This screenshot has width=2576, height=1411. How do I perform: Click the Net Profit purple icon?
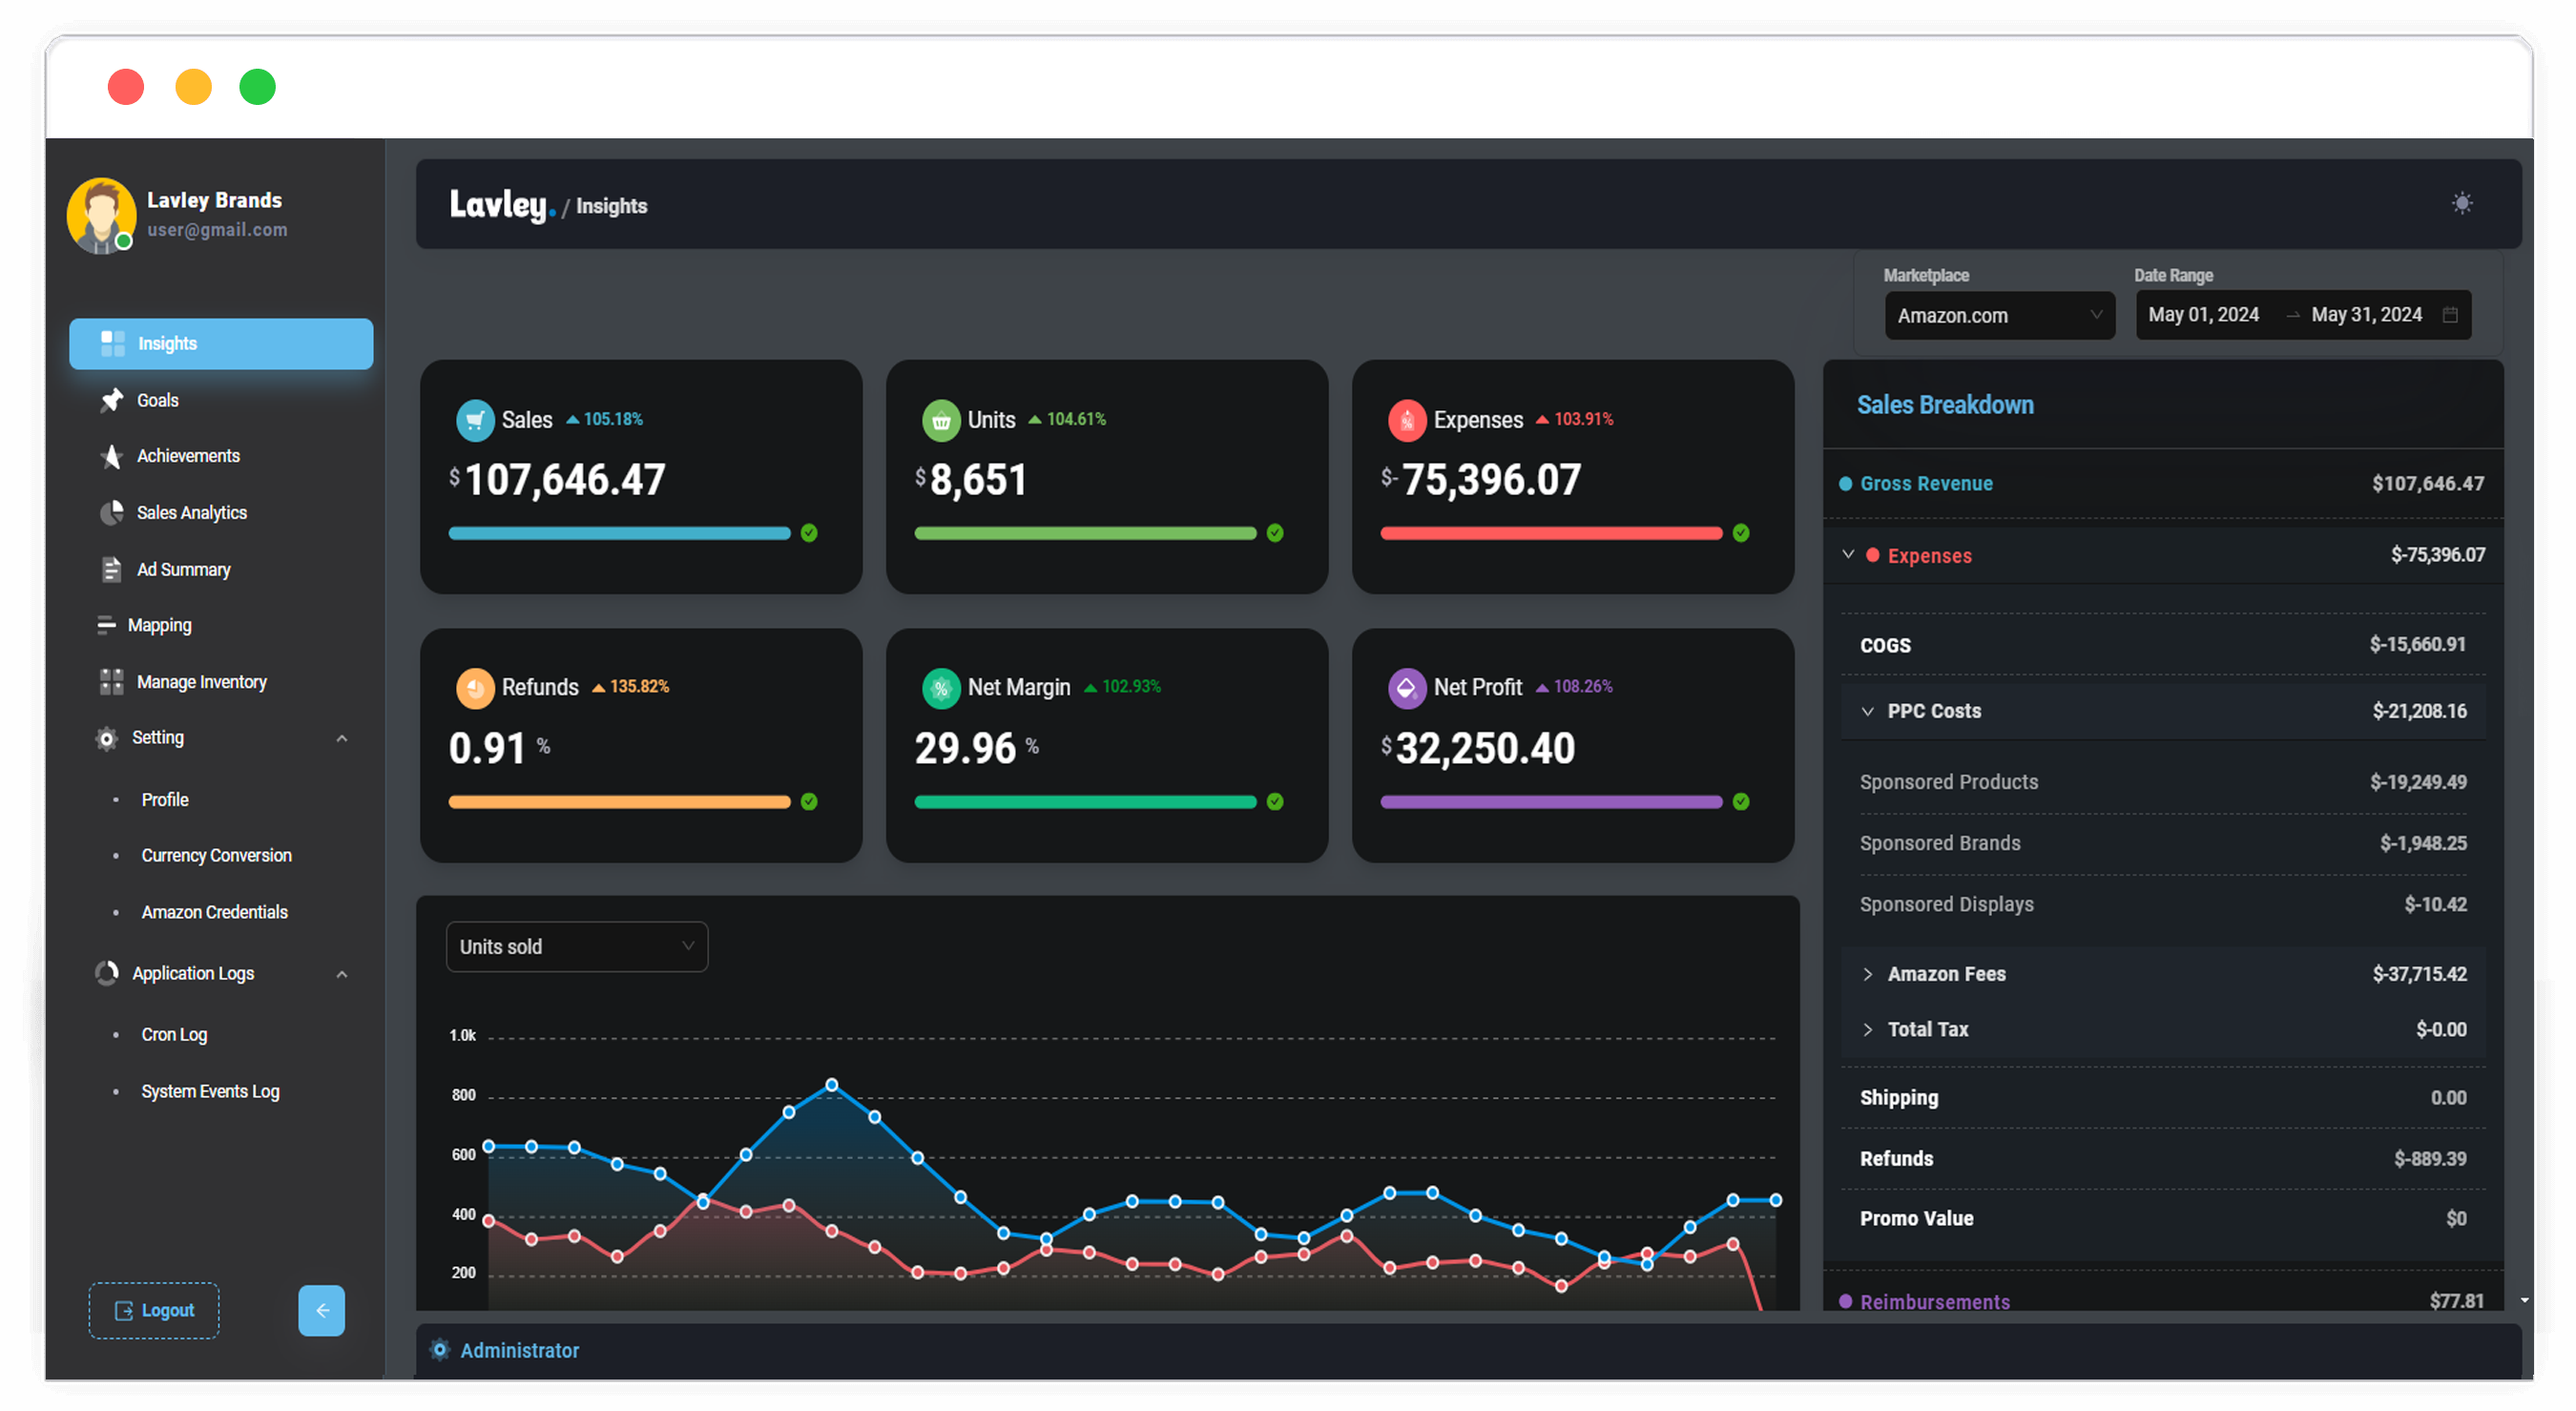click(1407, 688)
